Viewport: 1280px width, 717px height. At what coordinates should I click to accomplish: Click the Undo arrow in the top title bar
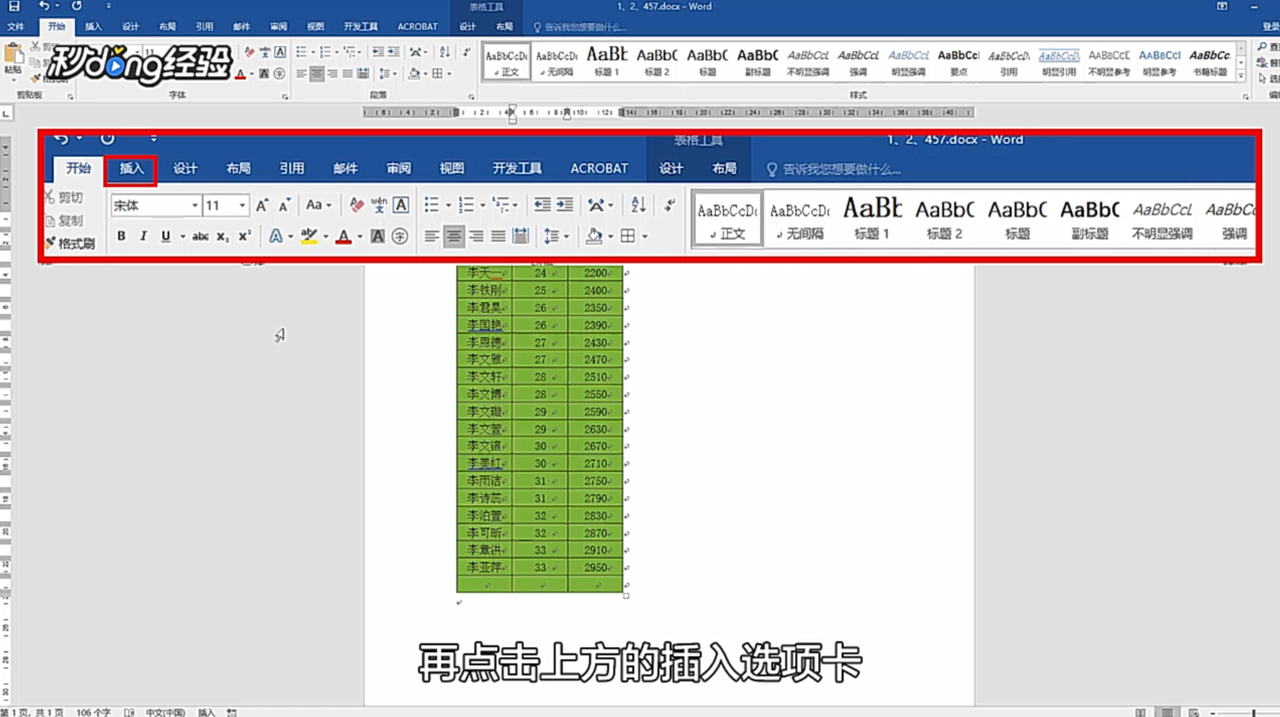[43, 6]
